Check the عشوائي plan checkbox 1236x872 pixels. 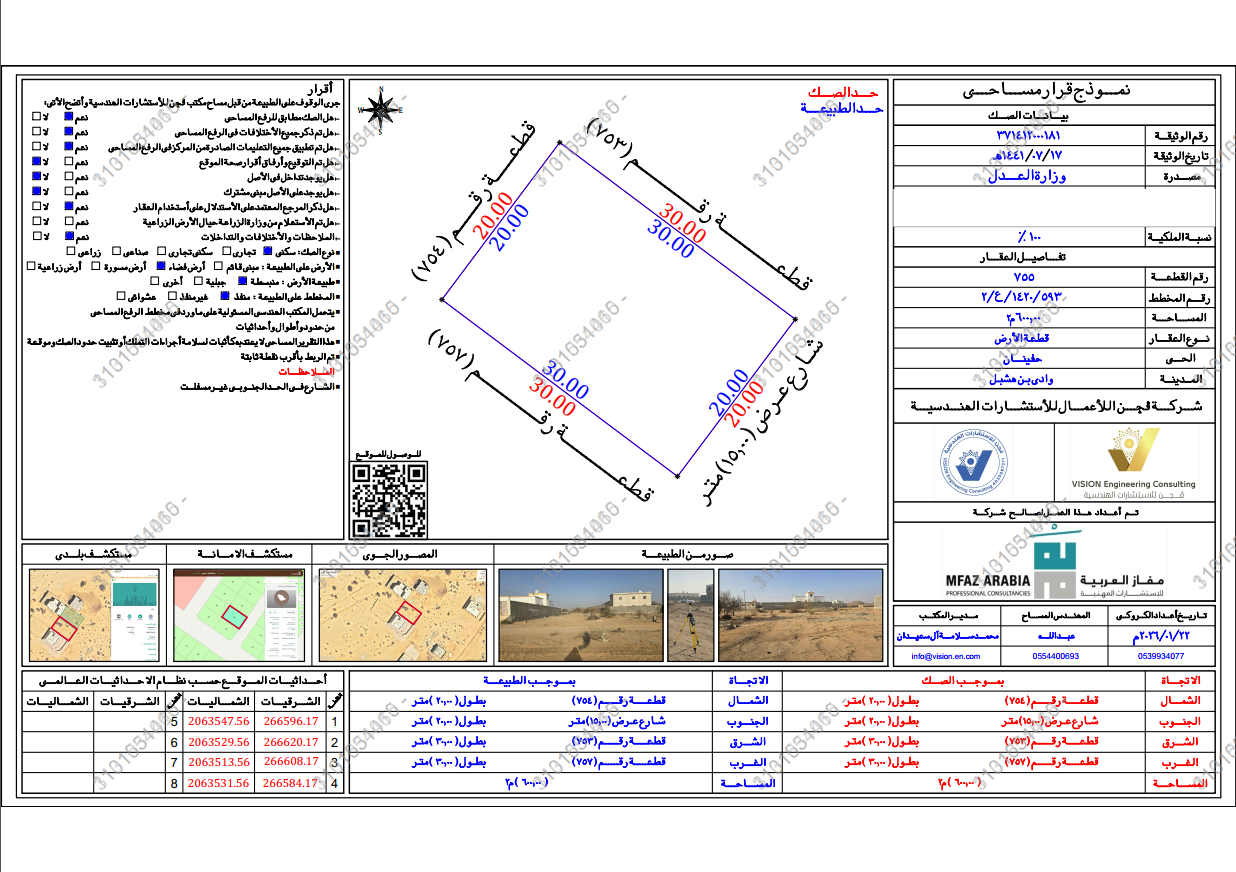click(121, 295)
